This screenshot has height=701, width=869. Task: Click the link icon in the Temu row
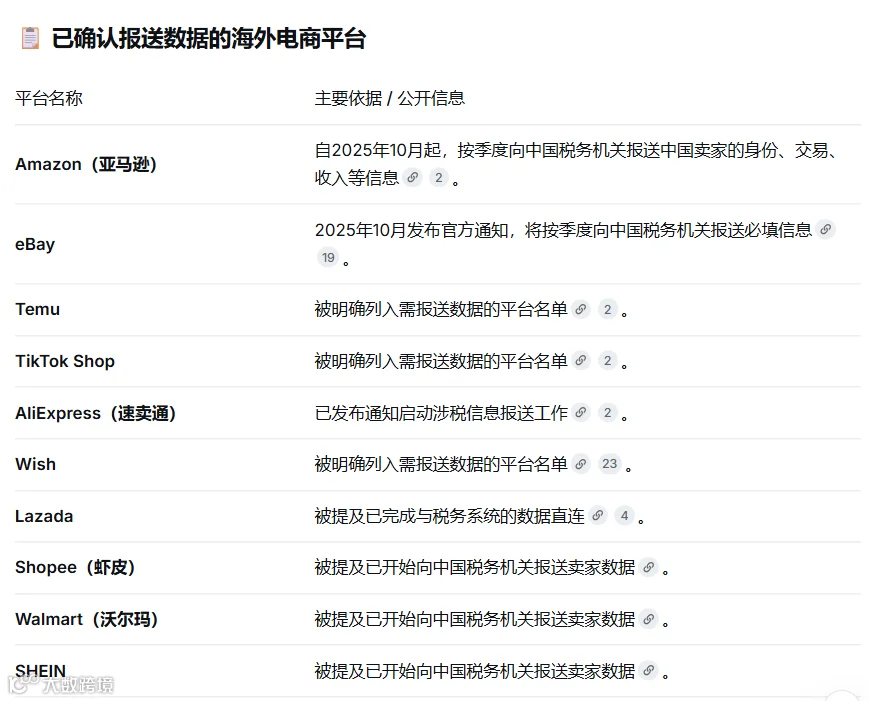click(581, 309)
